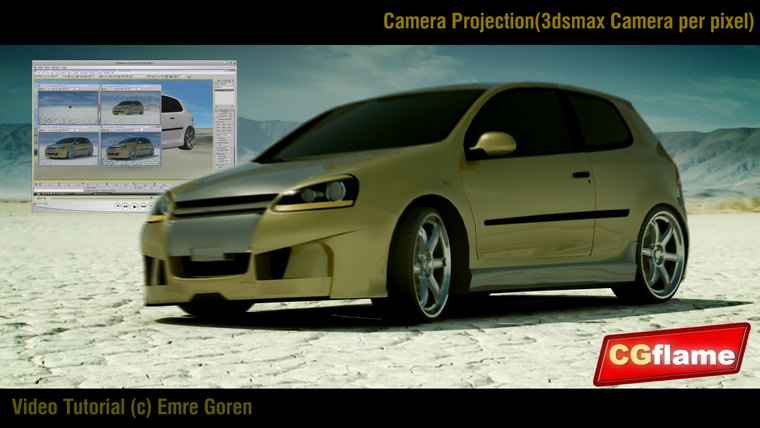The width and height of the screenshot is (760, 428).
Task: Click the CGflame logo badge
Action: (671, 354)
